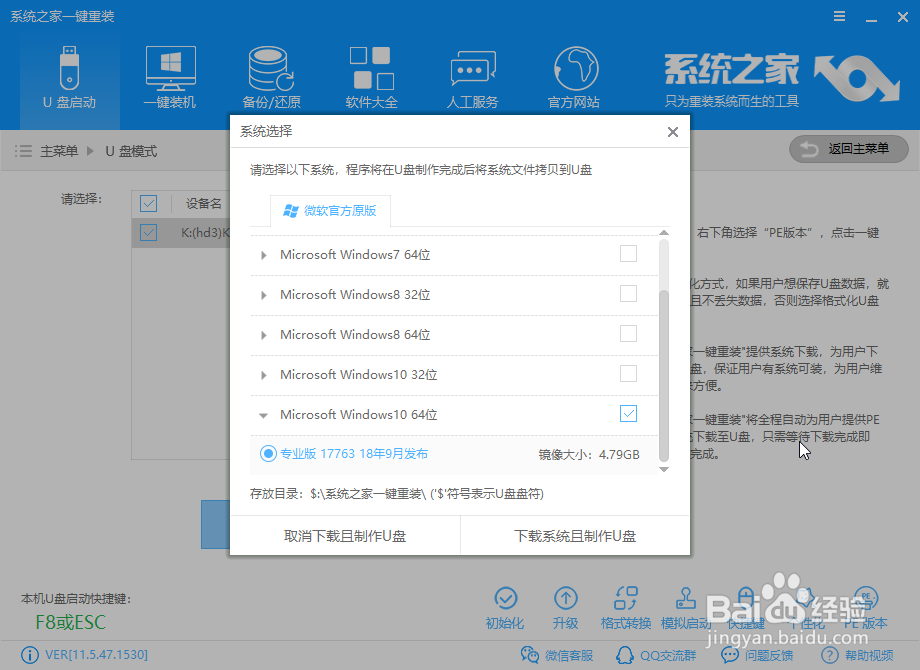
Task: Expand Microsoft Windows8 32位 entry
Action: 263,295
